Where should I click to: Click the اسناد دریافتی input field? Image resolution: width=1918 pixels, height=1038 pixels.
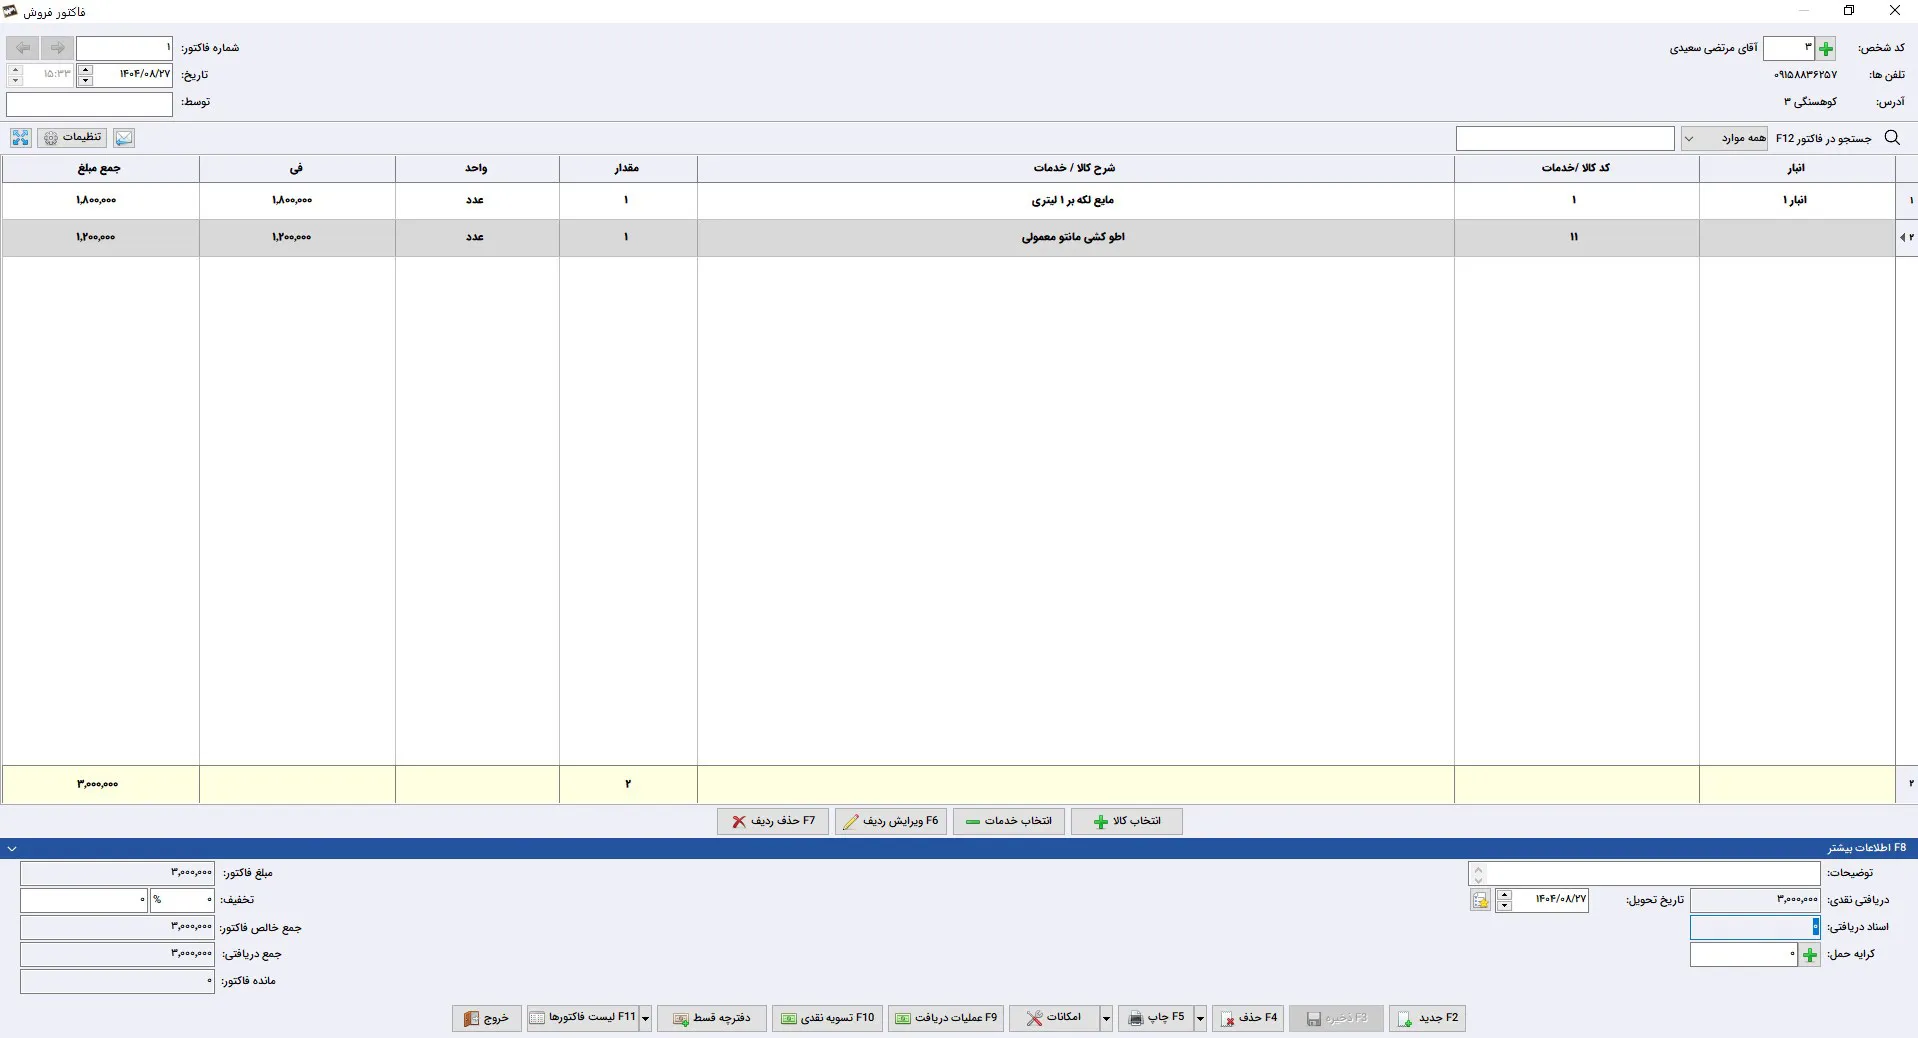(x=1755, y=927)
